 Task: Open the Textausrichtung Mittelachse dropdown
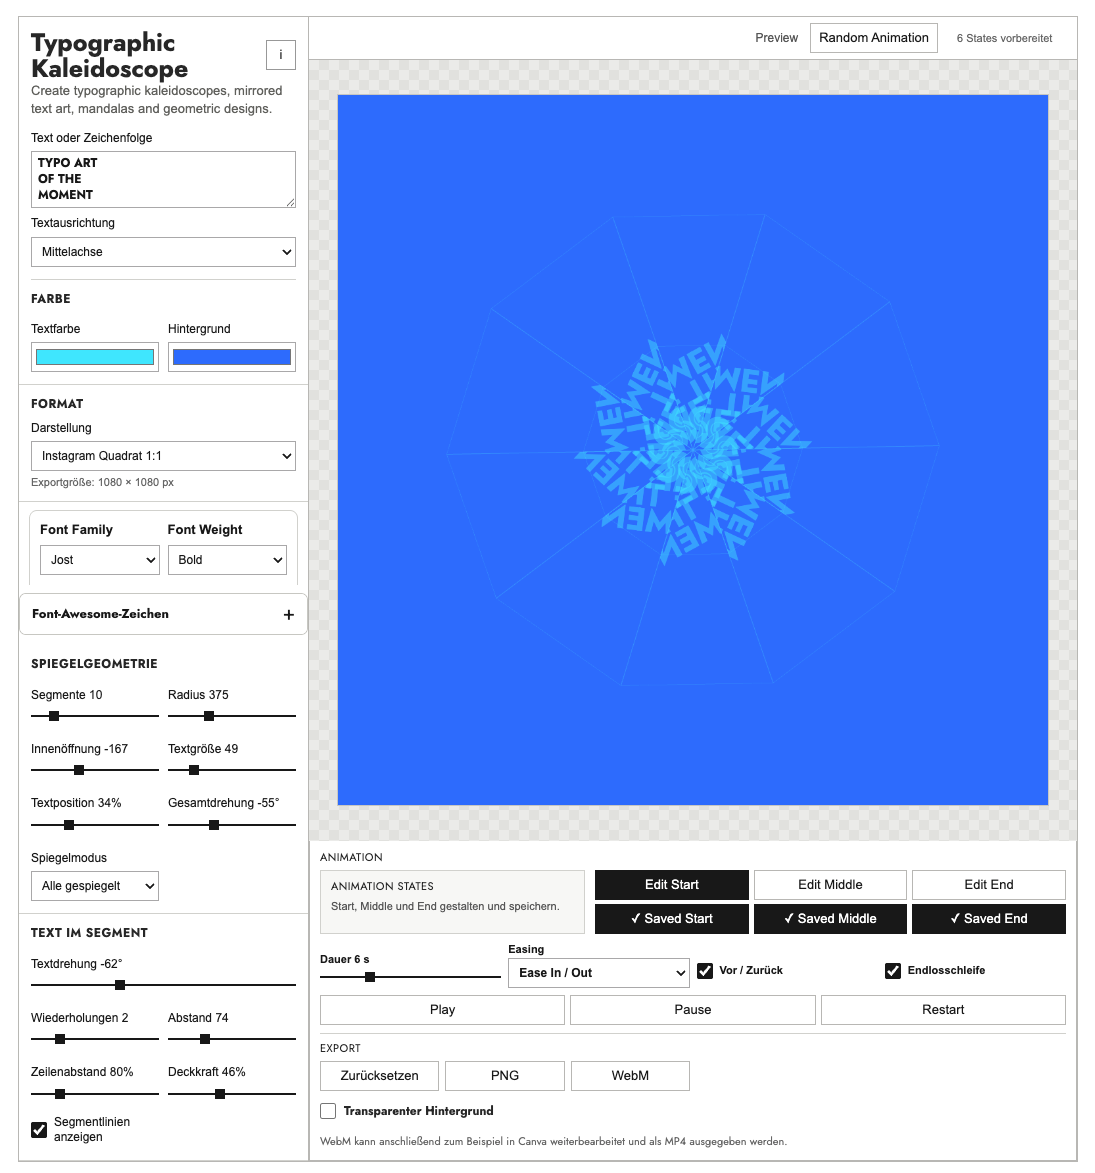pos(163,252)
